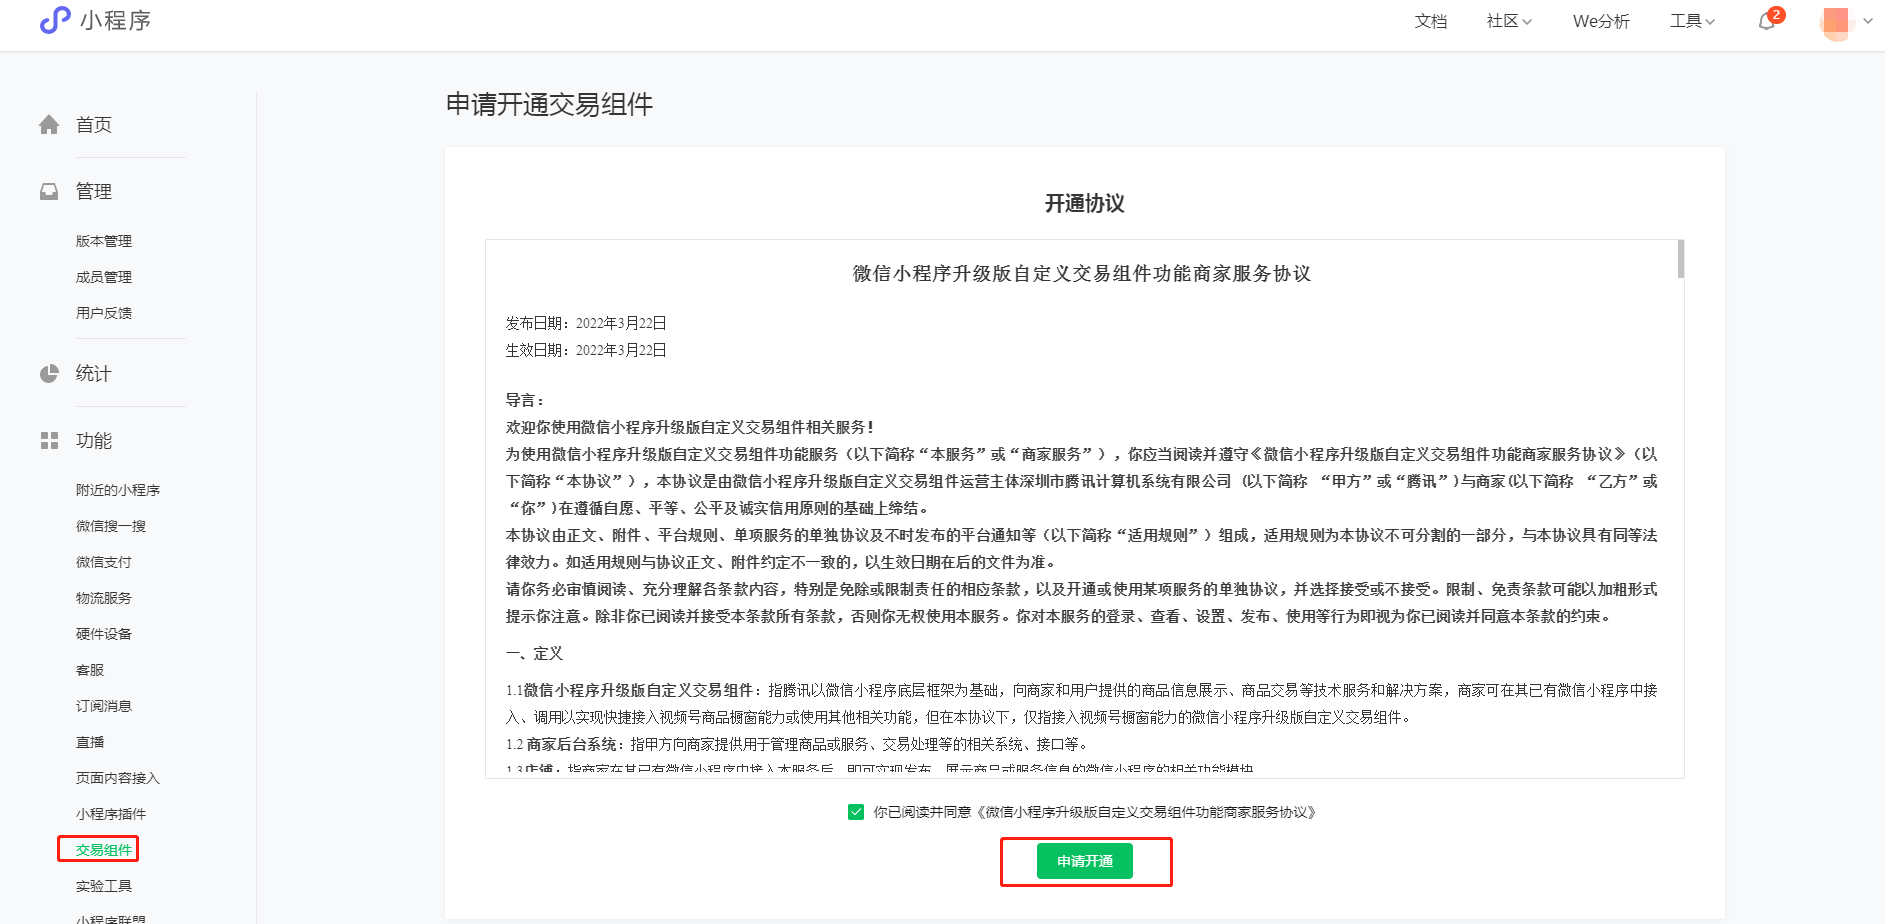The width and height of the screenshot is (1885, 924).
Task: Click the 一、定义 section heading
Action: tap(535, 653)
